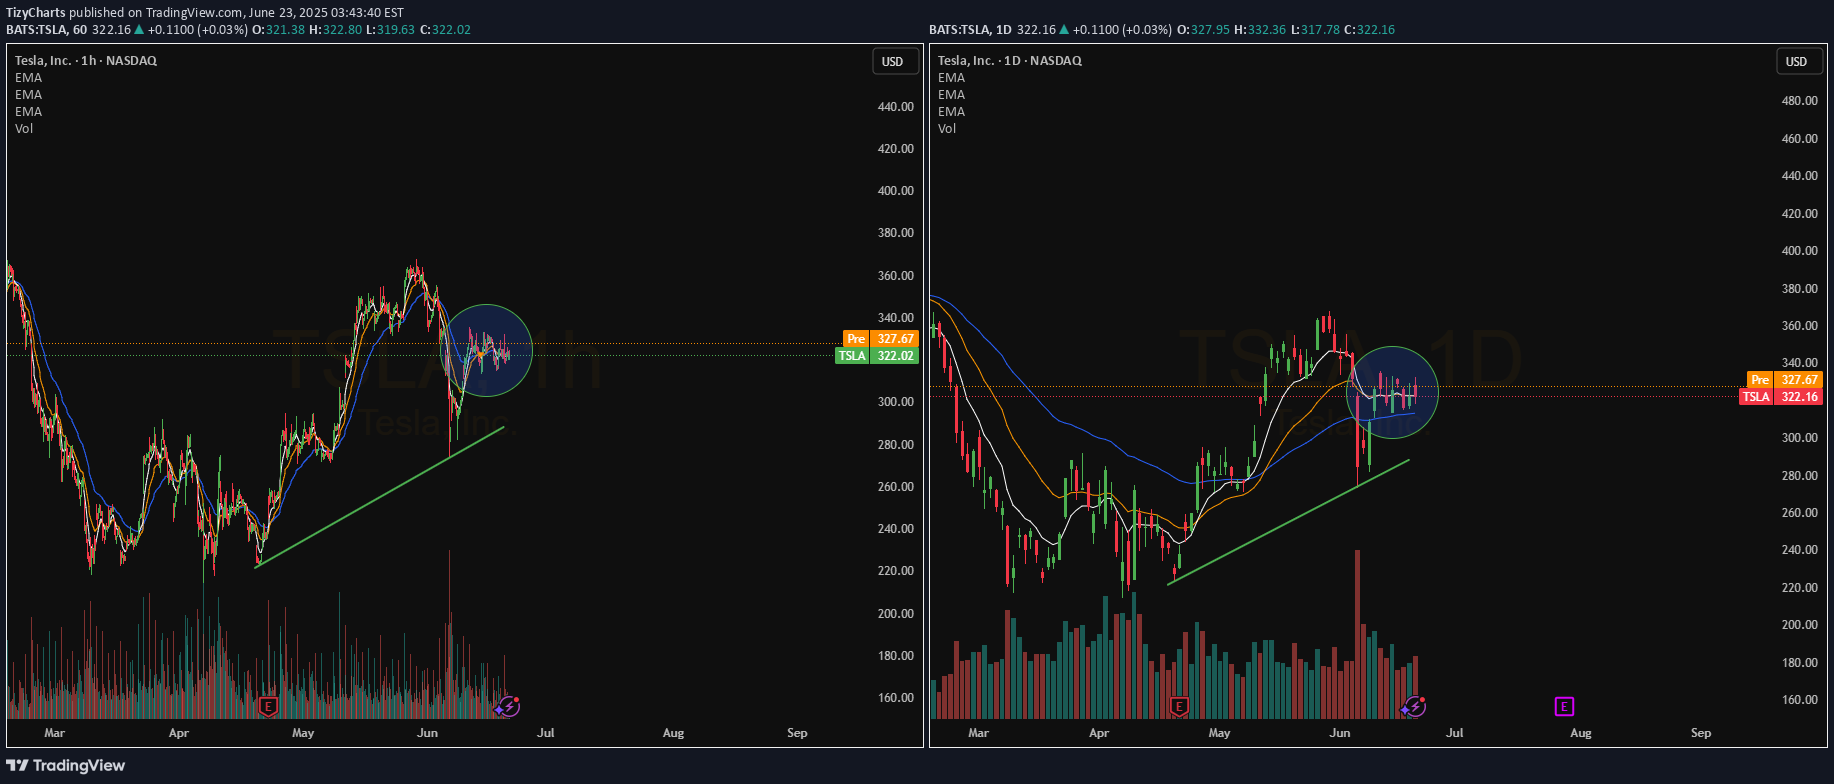1834x784 pixels.
Task: Click the 'Tesla, Inc. · 1h · NASDAQ' title
Action: point(86,60)
